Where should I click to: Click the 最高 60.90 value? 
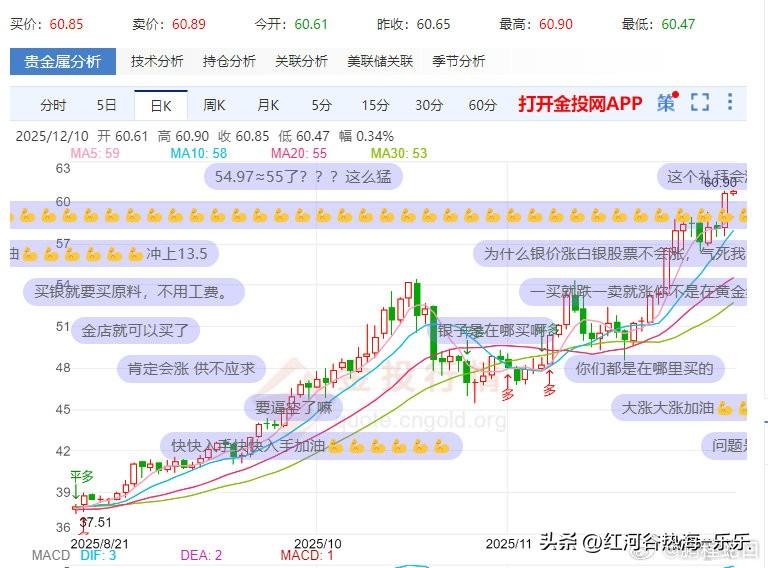point(536,24)
